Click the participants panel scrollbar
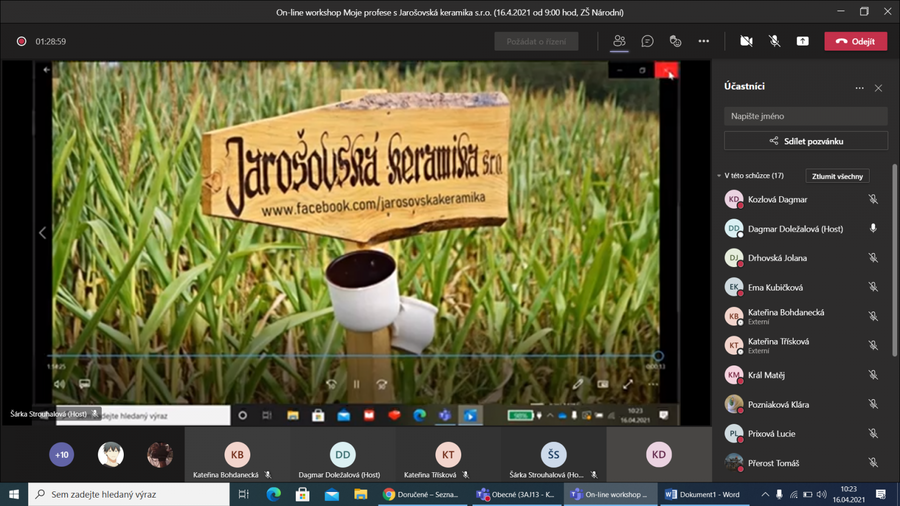 coord(894,261)
